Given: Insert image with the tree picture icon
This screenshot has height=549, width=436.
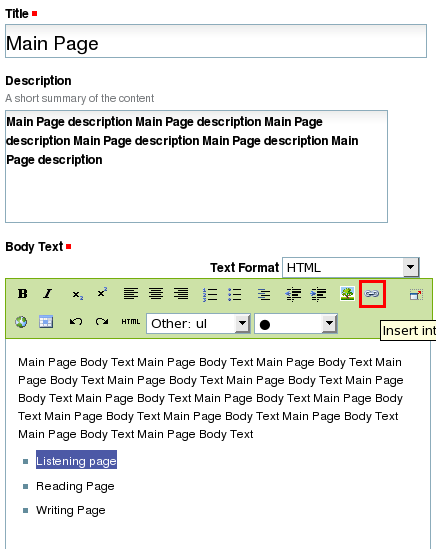Looking at the screenshot, I should coord(347,294).
